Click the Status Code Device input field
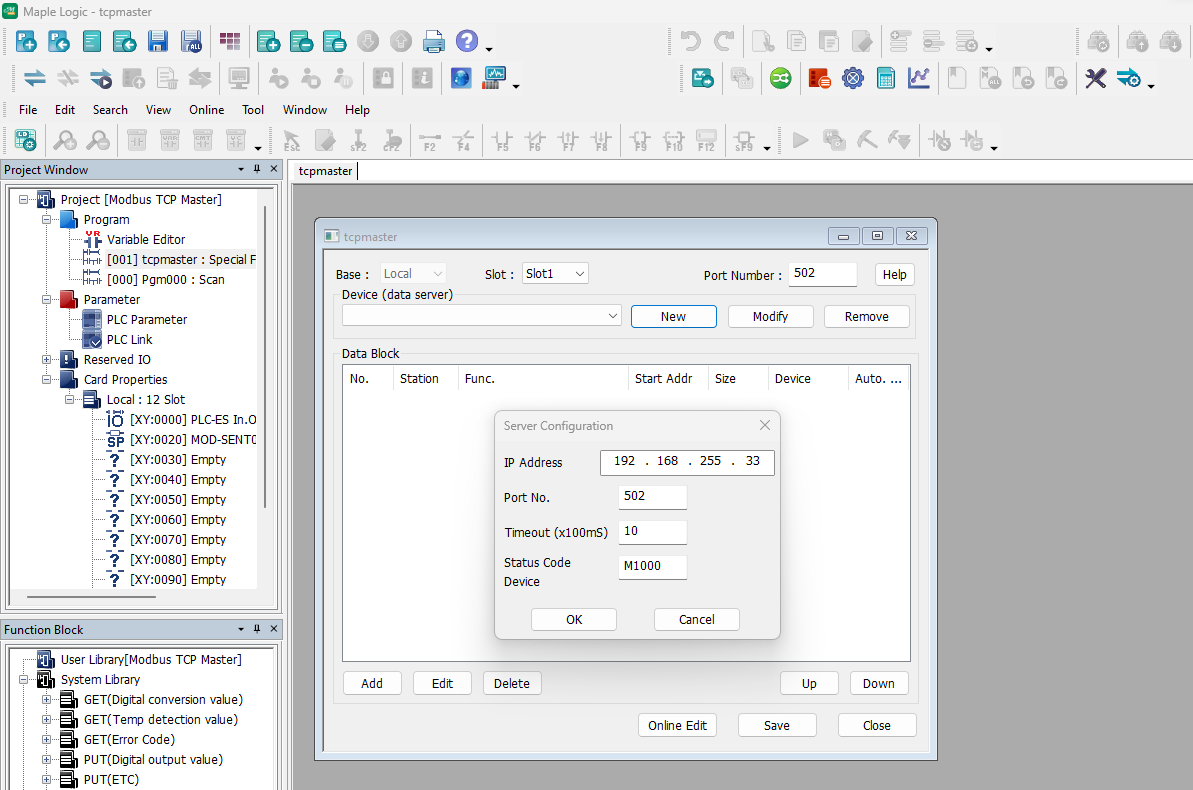This screenshot has width=1193, height=790. click(652, 568)
